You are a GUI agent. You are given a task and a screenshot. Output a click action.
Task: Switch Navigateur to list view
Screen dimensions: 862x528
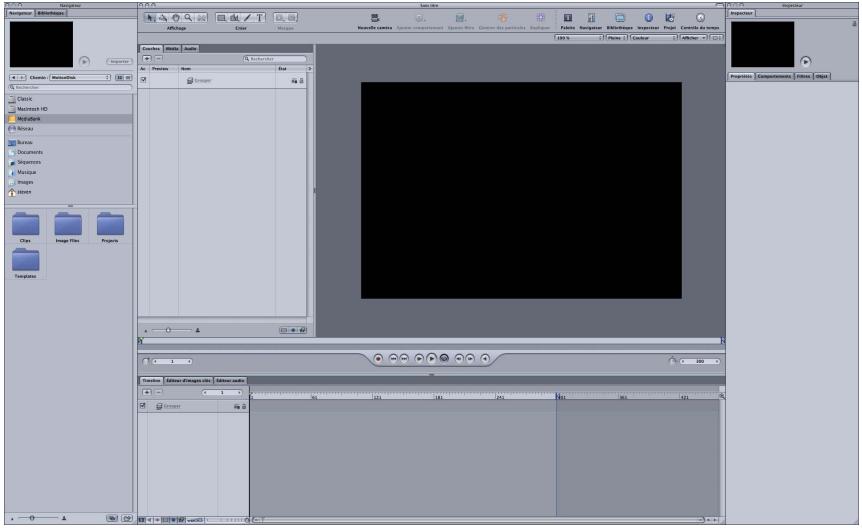[x=128, y=78]
